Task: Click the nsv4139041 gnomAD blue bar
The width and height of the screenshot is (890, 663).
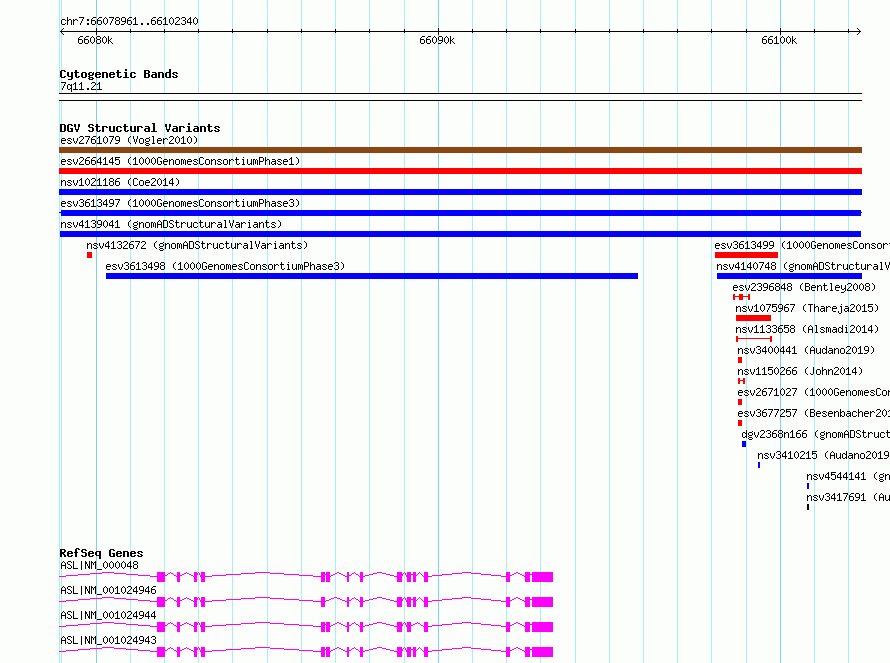Action: tap(460, 234)
